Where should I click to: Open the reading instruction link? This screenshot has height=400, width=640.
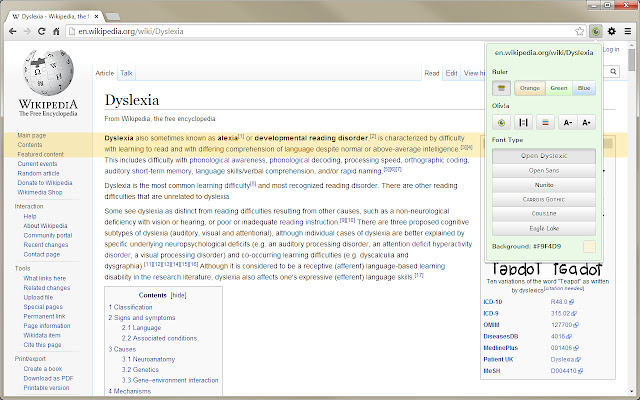click(x=309, y=222)
